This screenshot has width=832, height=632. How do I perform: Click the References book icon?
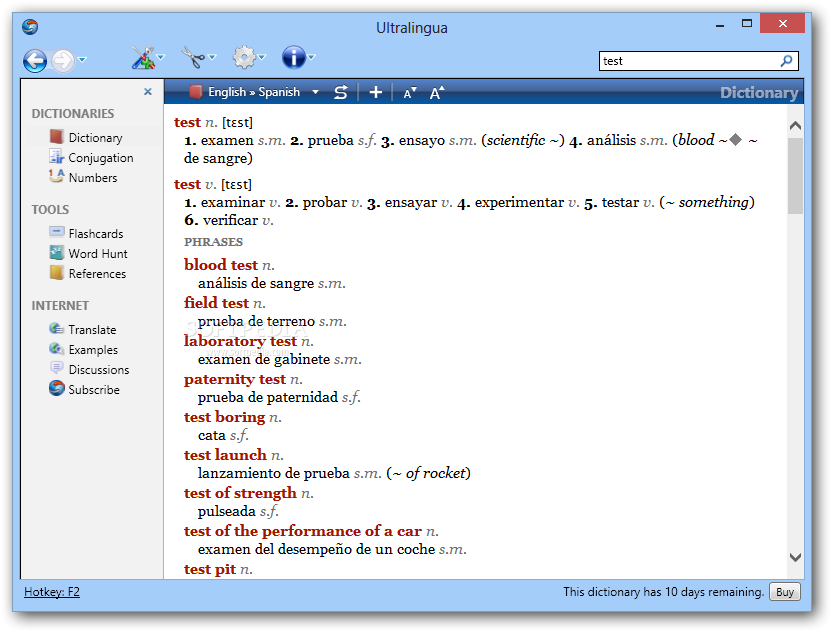tap(56, 272)
